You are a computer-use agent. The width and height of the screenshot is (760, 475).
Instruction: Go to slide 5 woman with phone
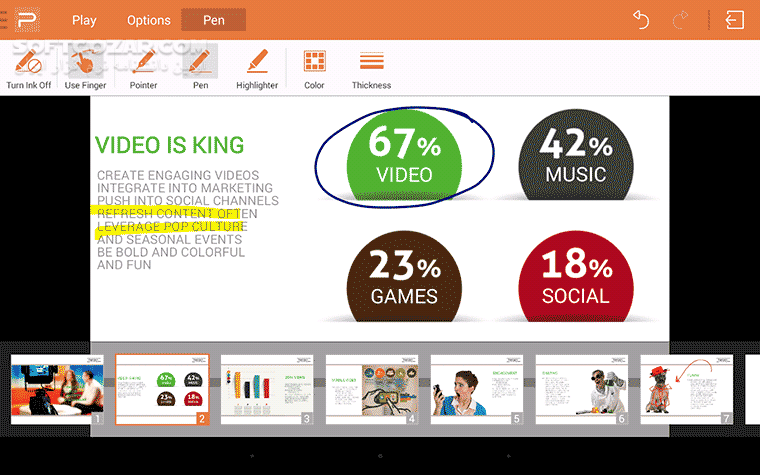[477, 389]
